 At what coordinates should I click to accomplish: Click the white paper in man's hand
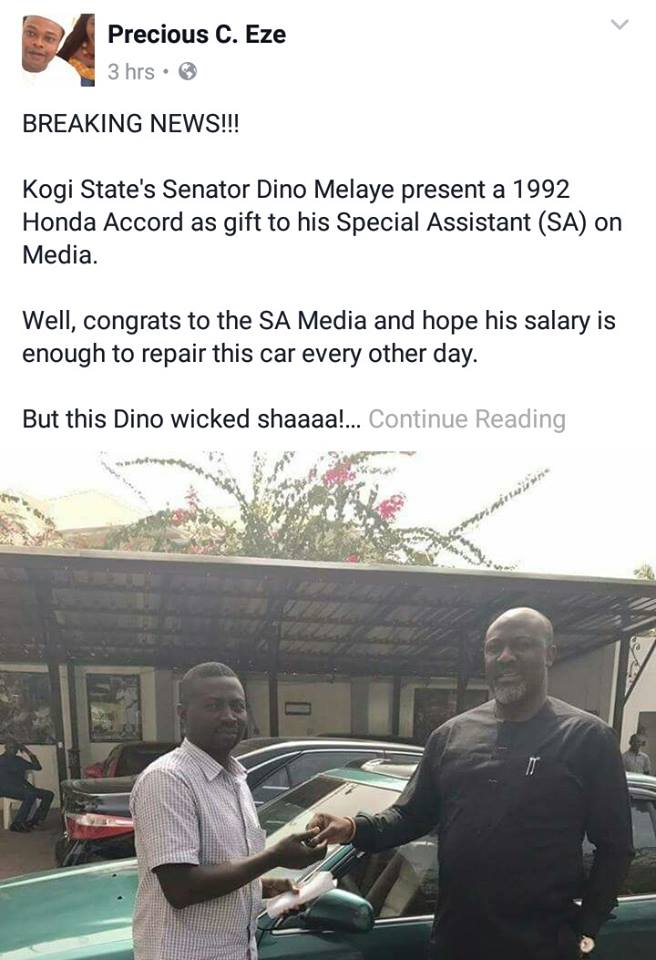(301, 895)
